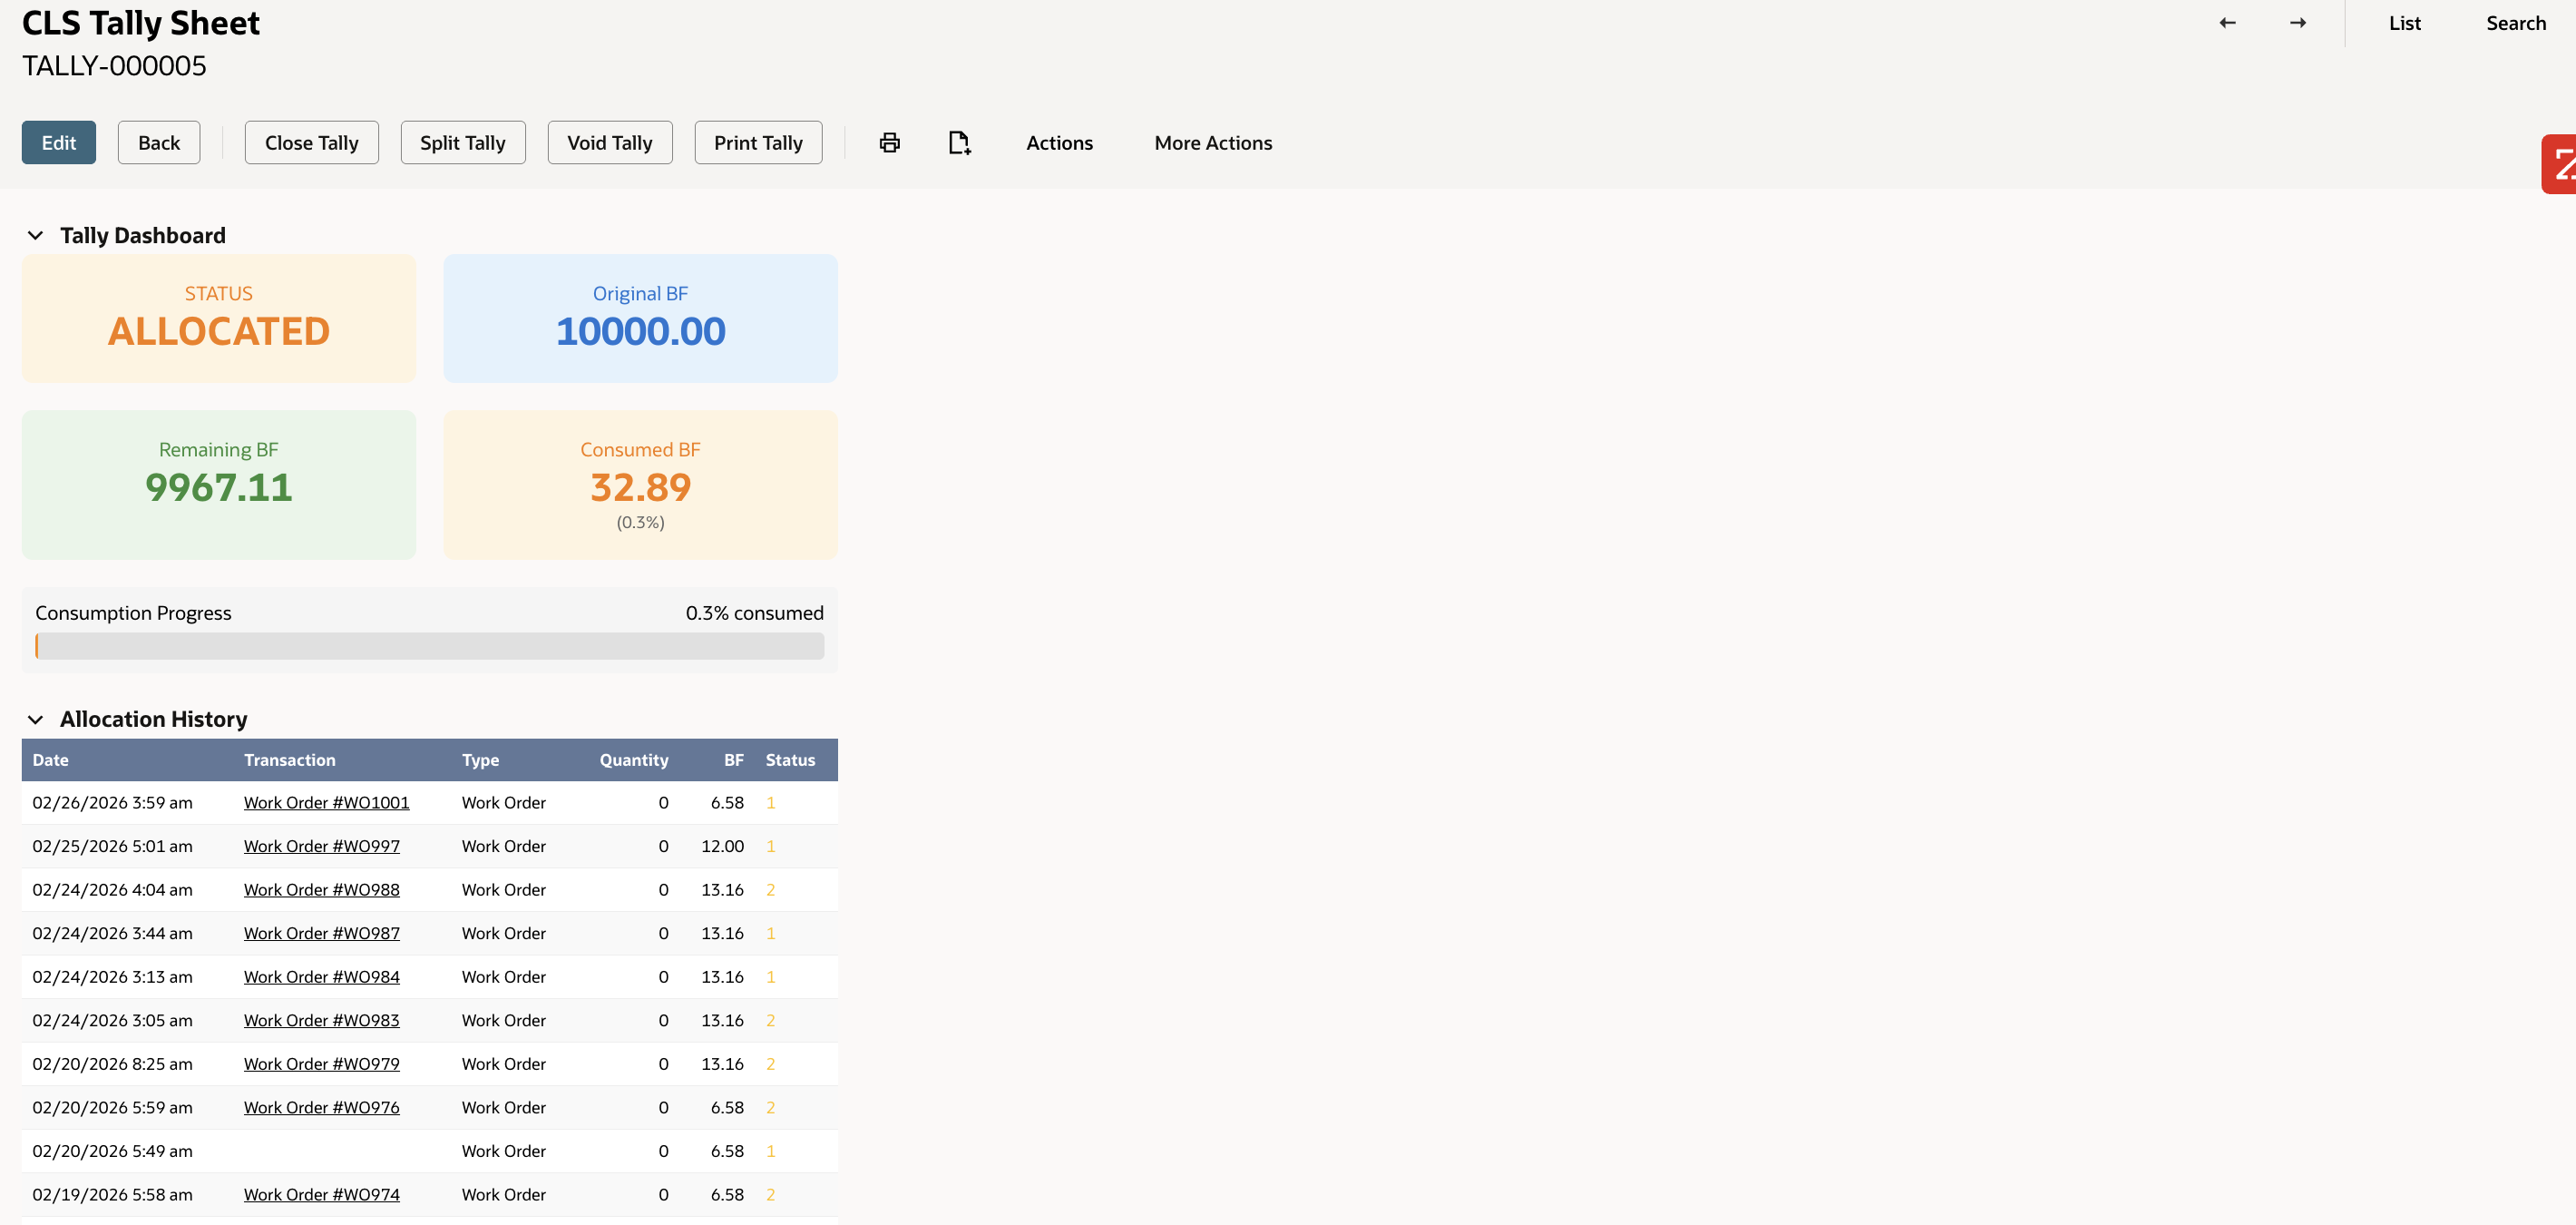Click the Back button

click(x=159, y=143)
